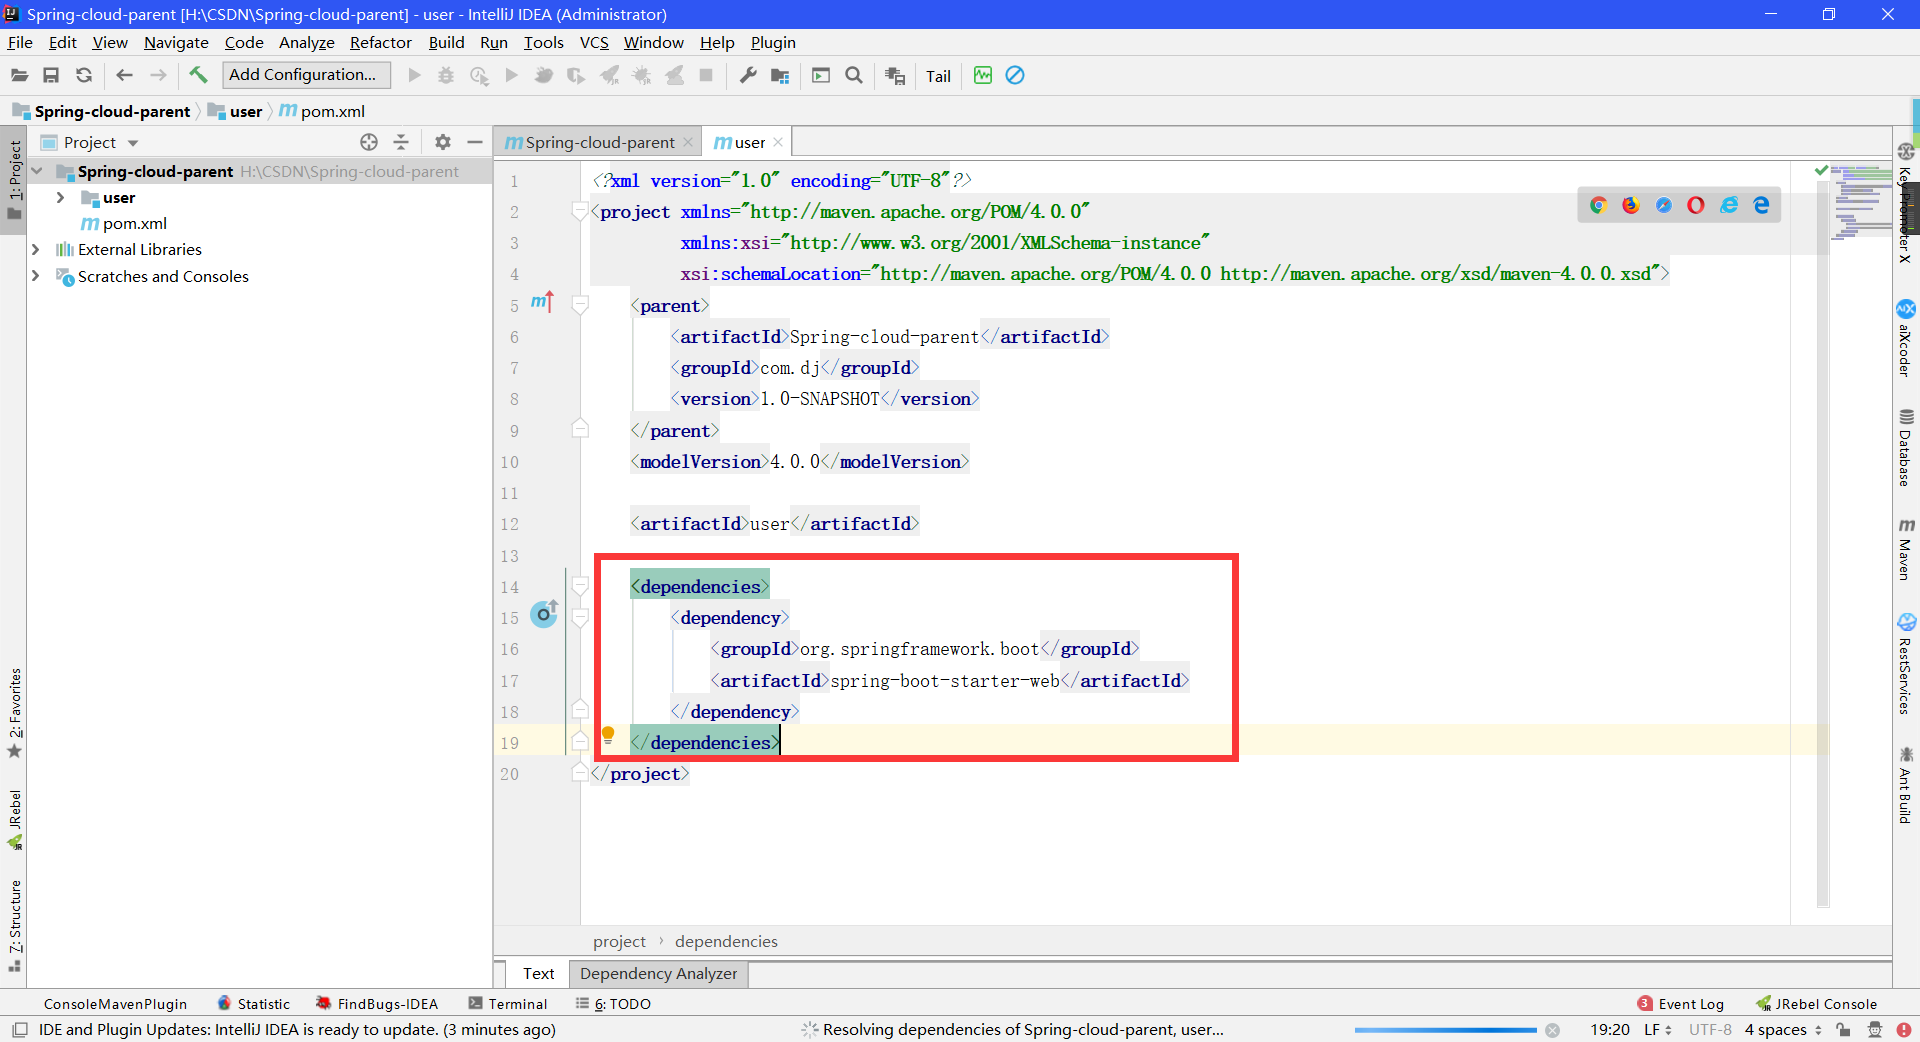Open the JRebel Console panel
Image resolution: width=1920 pixels, height=1042 pixels.
tap(1816, 1004)
